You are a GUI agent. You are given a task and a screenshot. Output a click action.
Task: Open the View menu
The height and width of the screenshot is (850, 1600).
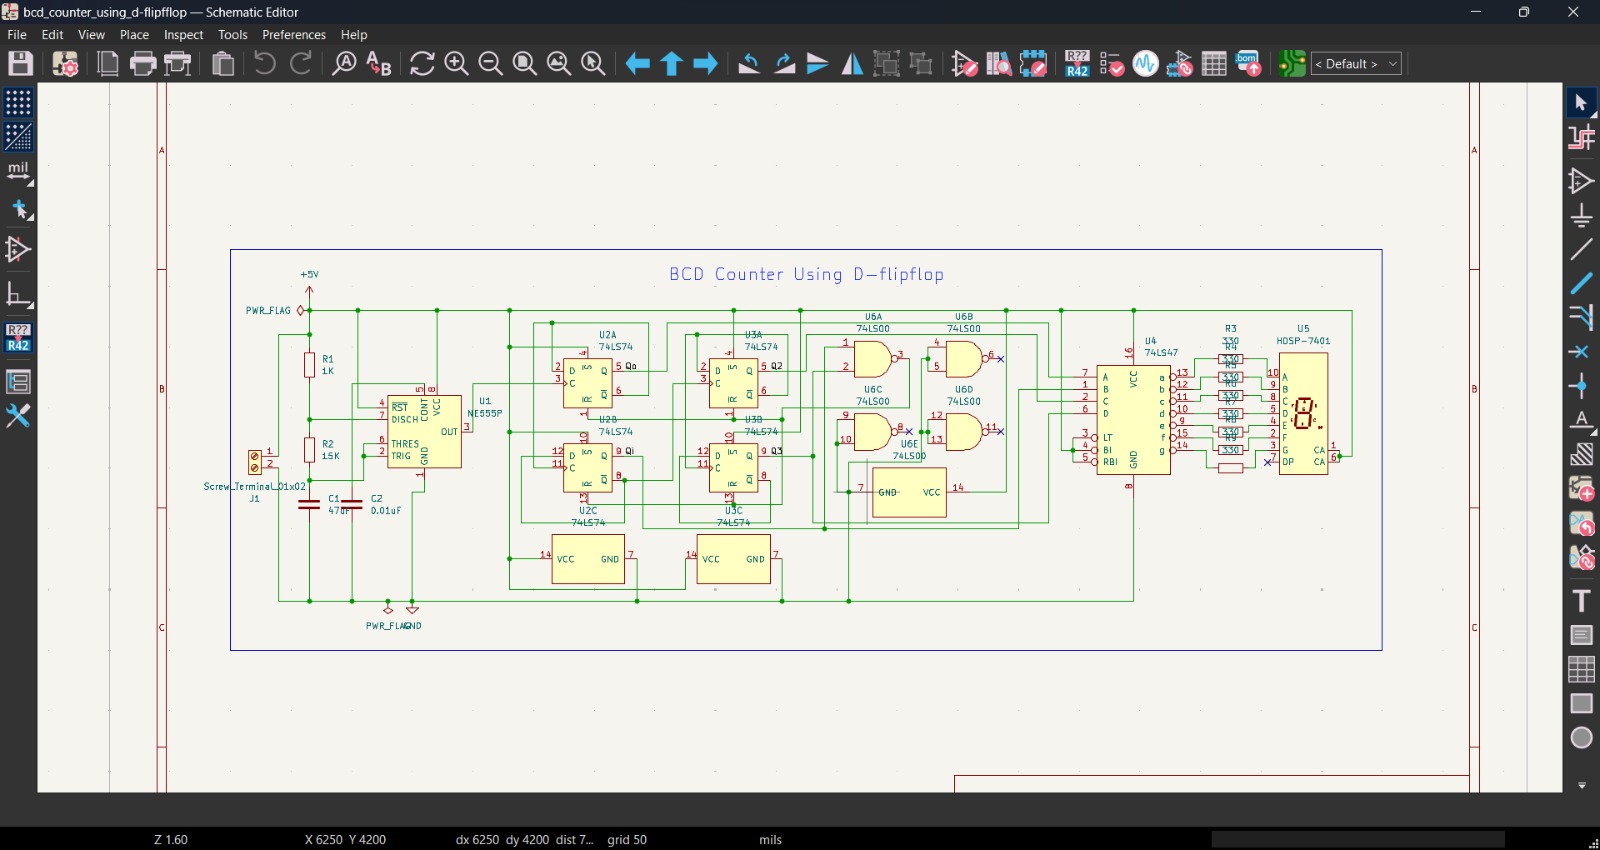click(91, 35)
